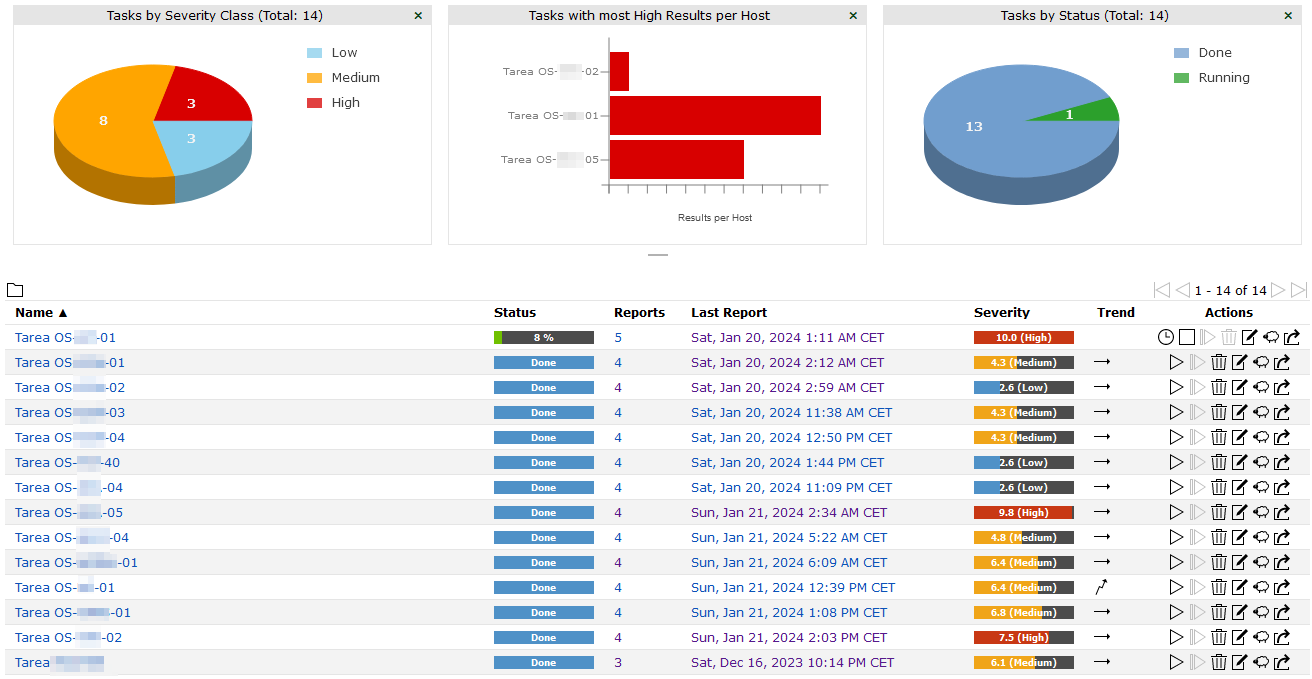The width and height of the screenshot is (1312, 679).
Task: Stop the running task with 10.0 (High) severity
Action: (1187, 338)
